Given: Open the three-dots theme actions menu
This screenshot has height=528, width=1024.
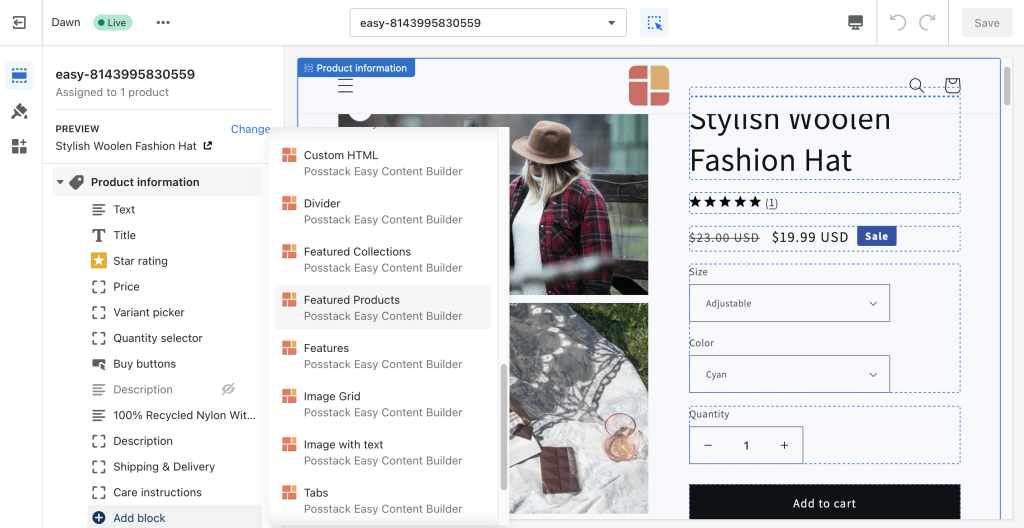Looking at the screenshot, I should click(163, 23).
